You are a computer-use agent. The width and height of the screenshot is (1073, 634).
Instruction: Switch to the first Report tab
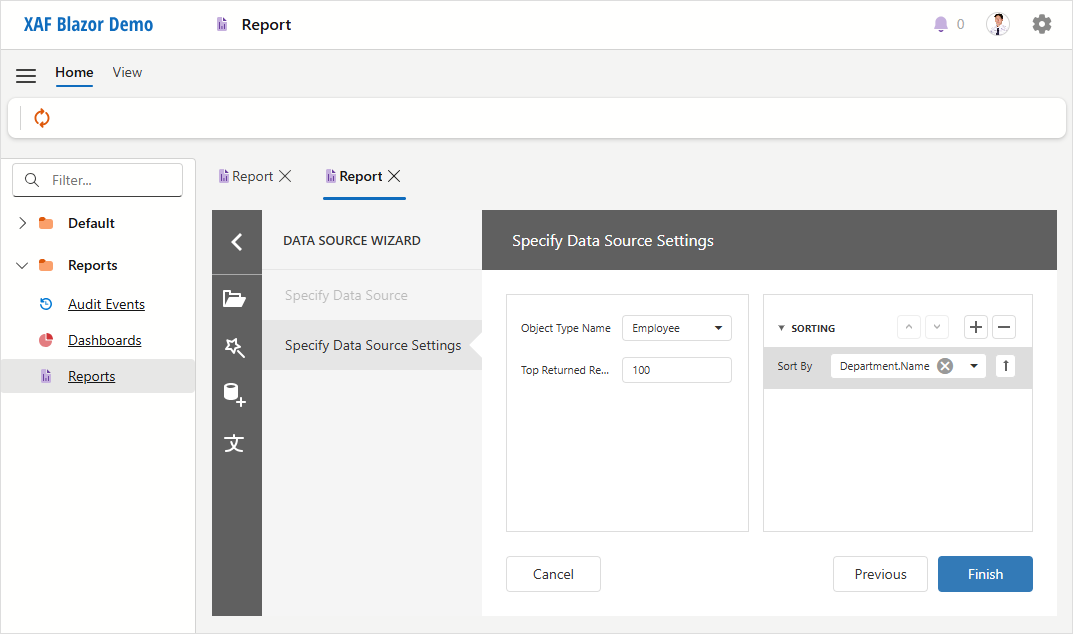click(x=252, y=176)
